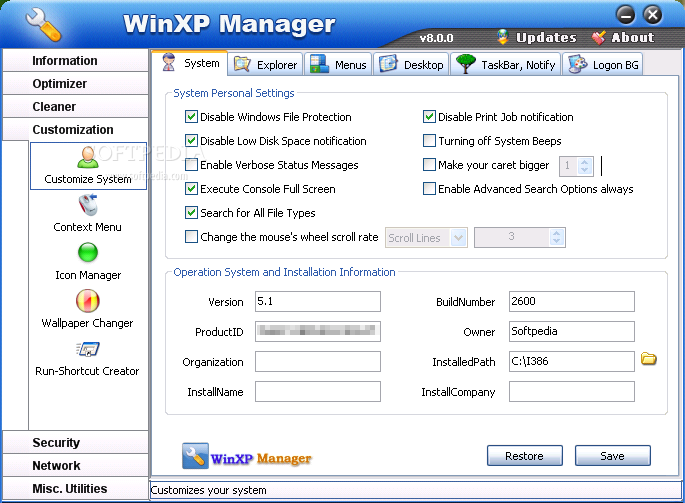Close the WinXP Manager window

pyautogui.click(x=653, y=15)
